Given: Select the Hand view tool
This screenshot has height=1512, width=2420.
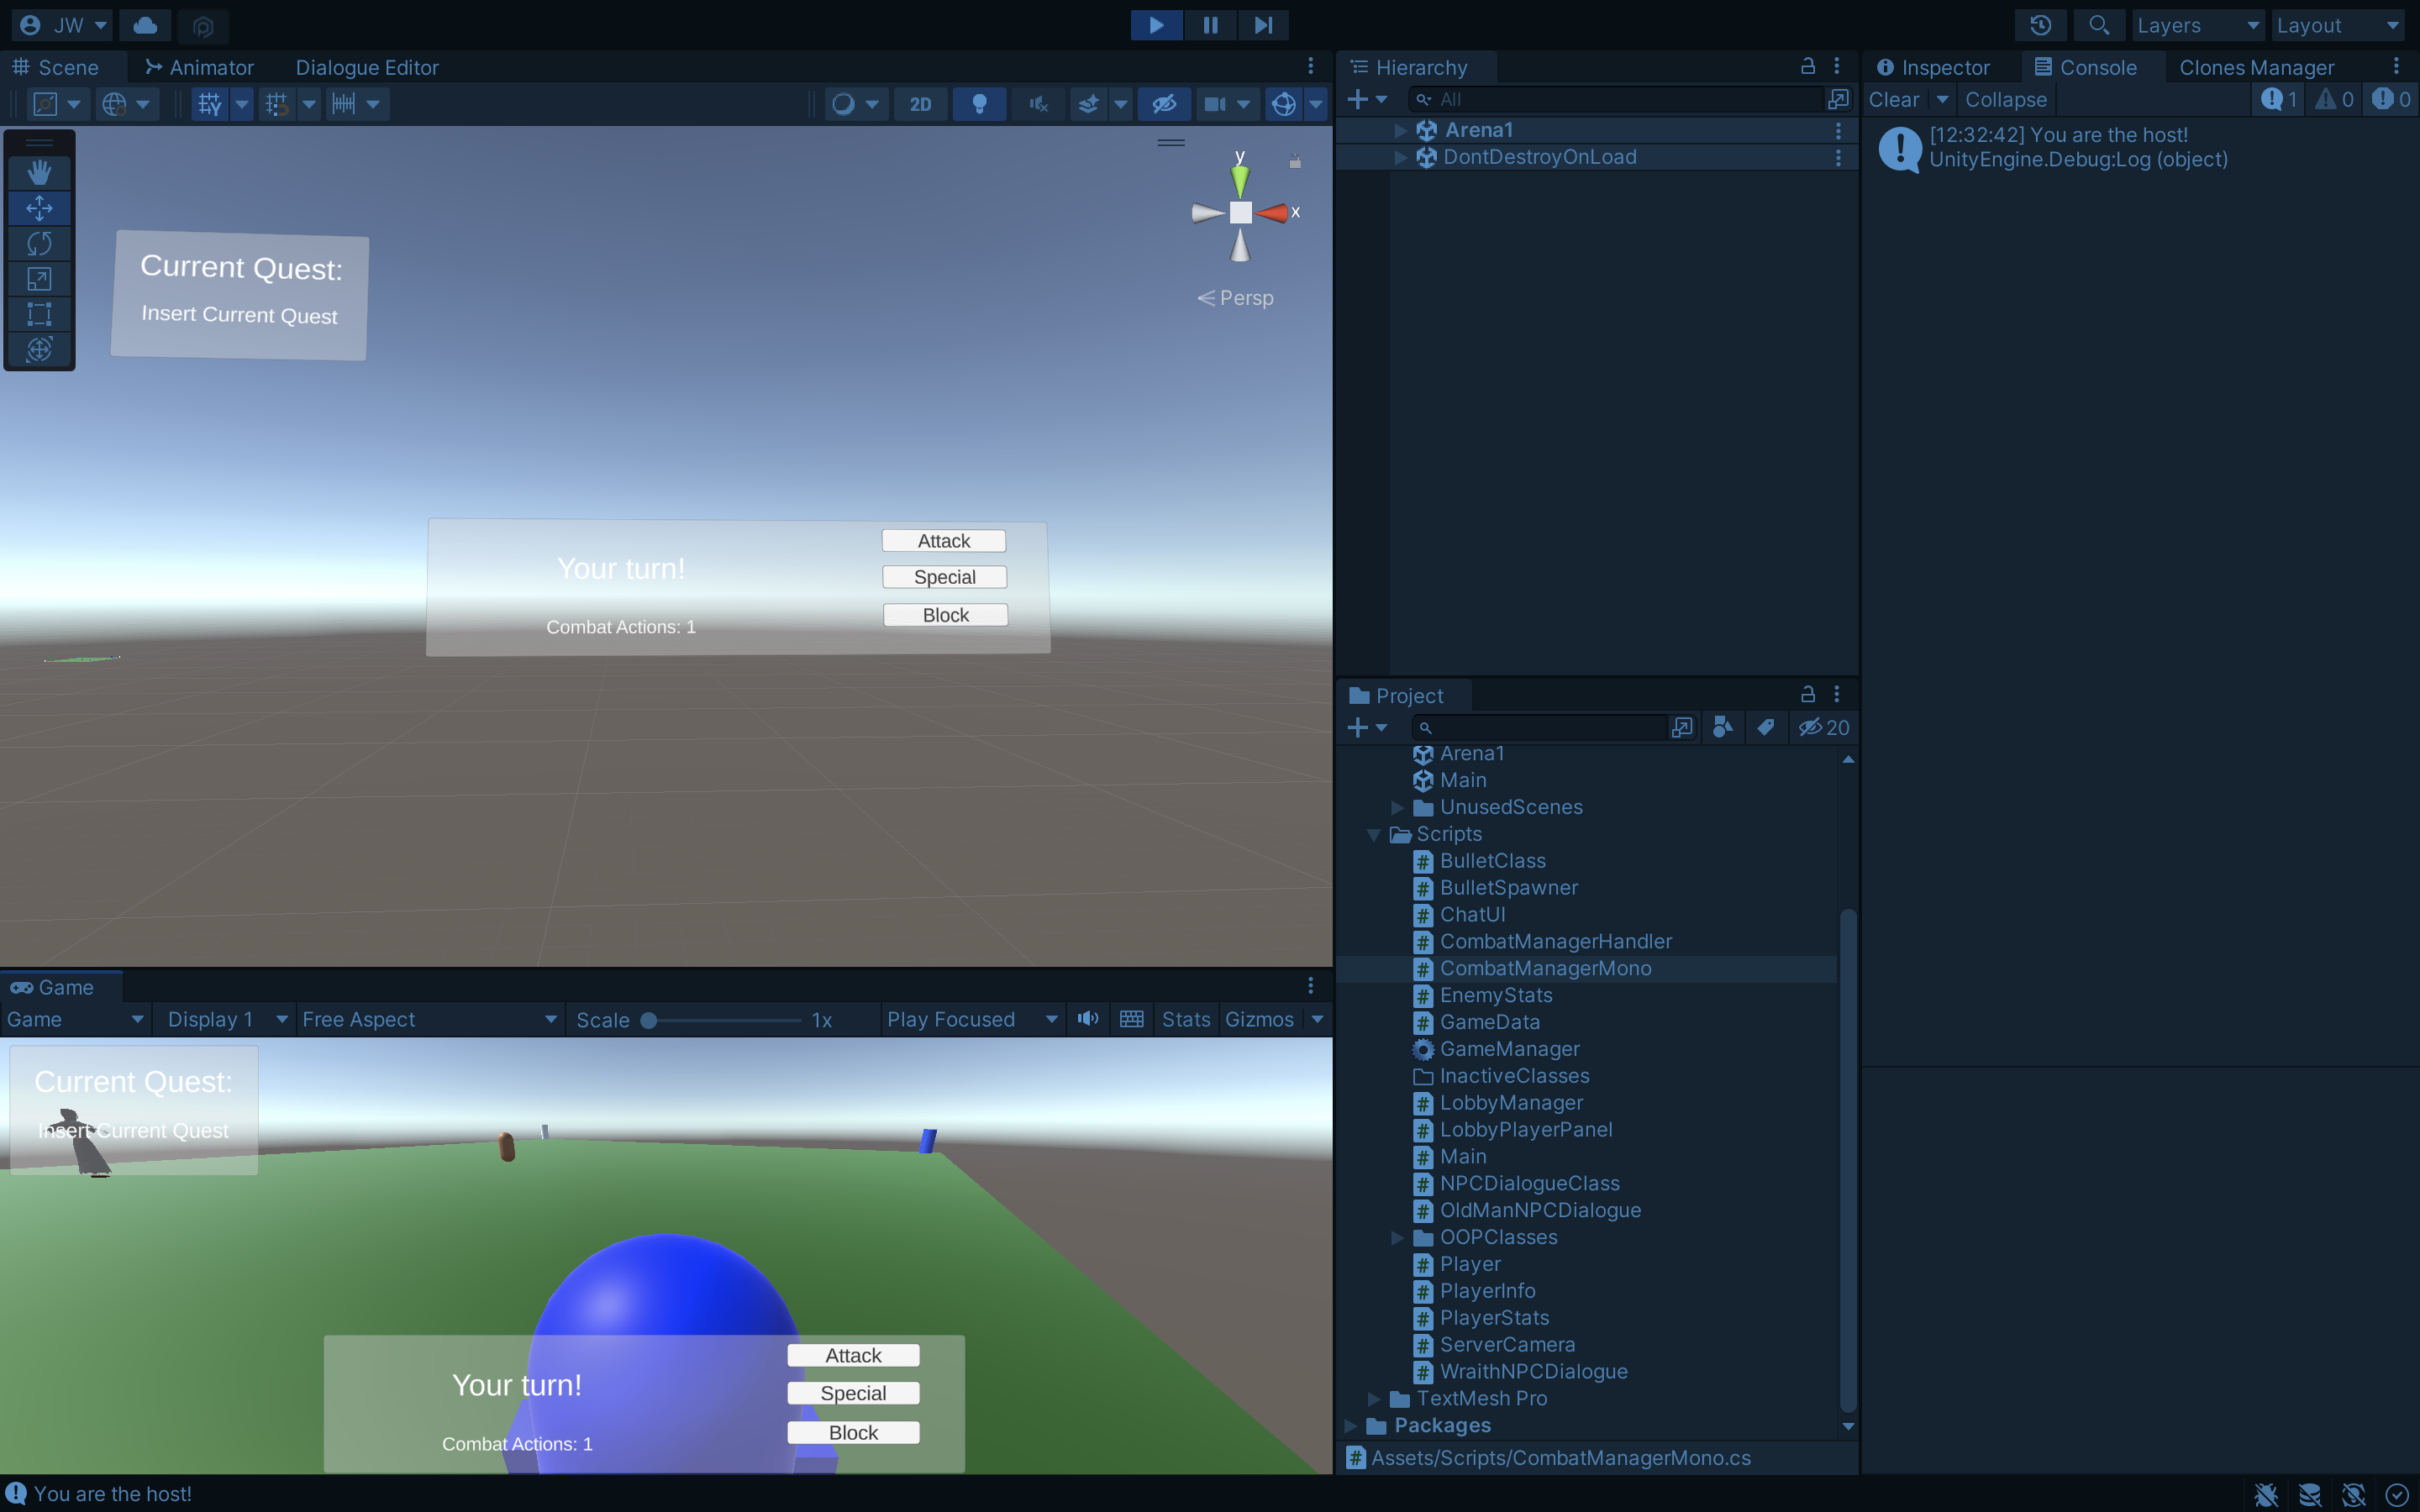Looking at the screenshot, I should point(39,172).
